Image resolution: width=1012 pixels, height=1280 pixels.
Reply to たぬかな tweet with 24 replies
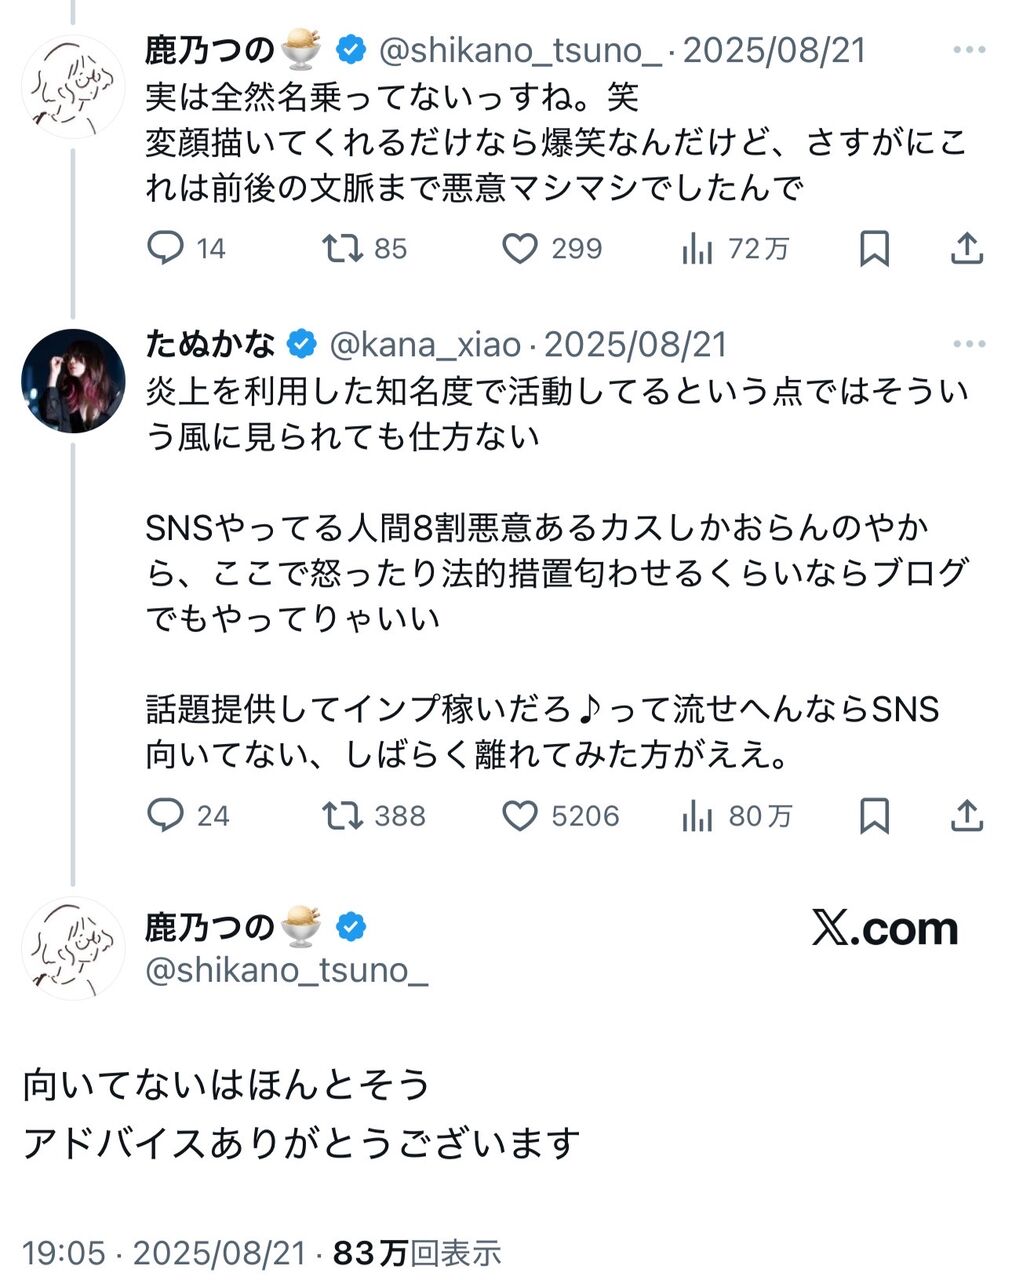tap(165, 816)
